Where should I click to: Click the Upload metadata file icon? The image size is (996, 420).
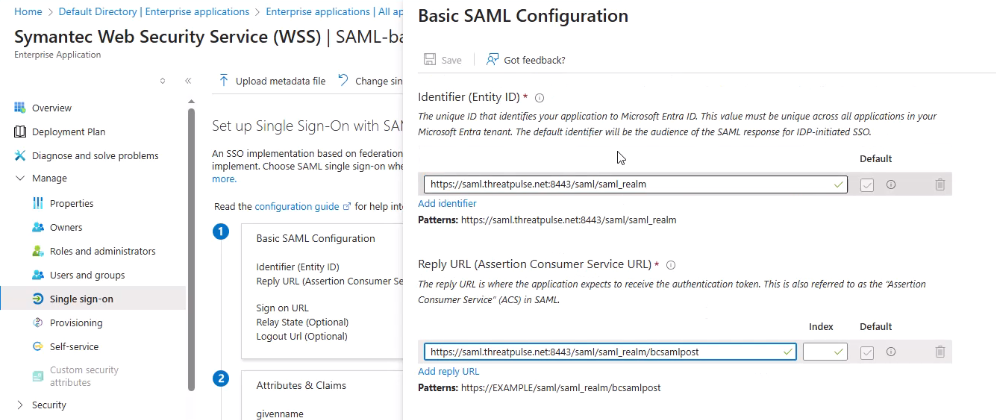223,81
